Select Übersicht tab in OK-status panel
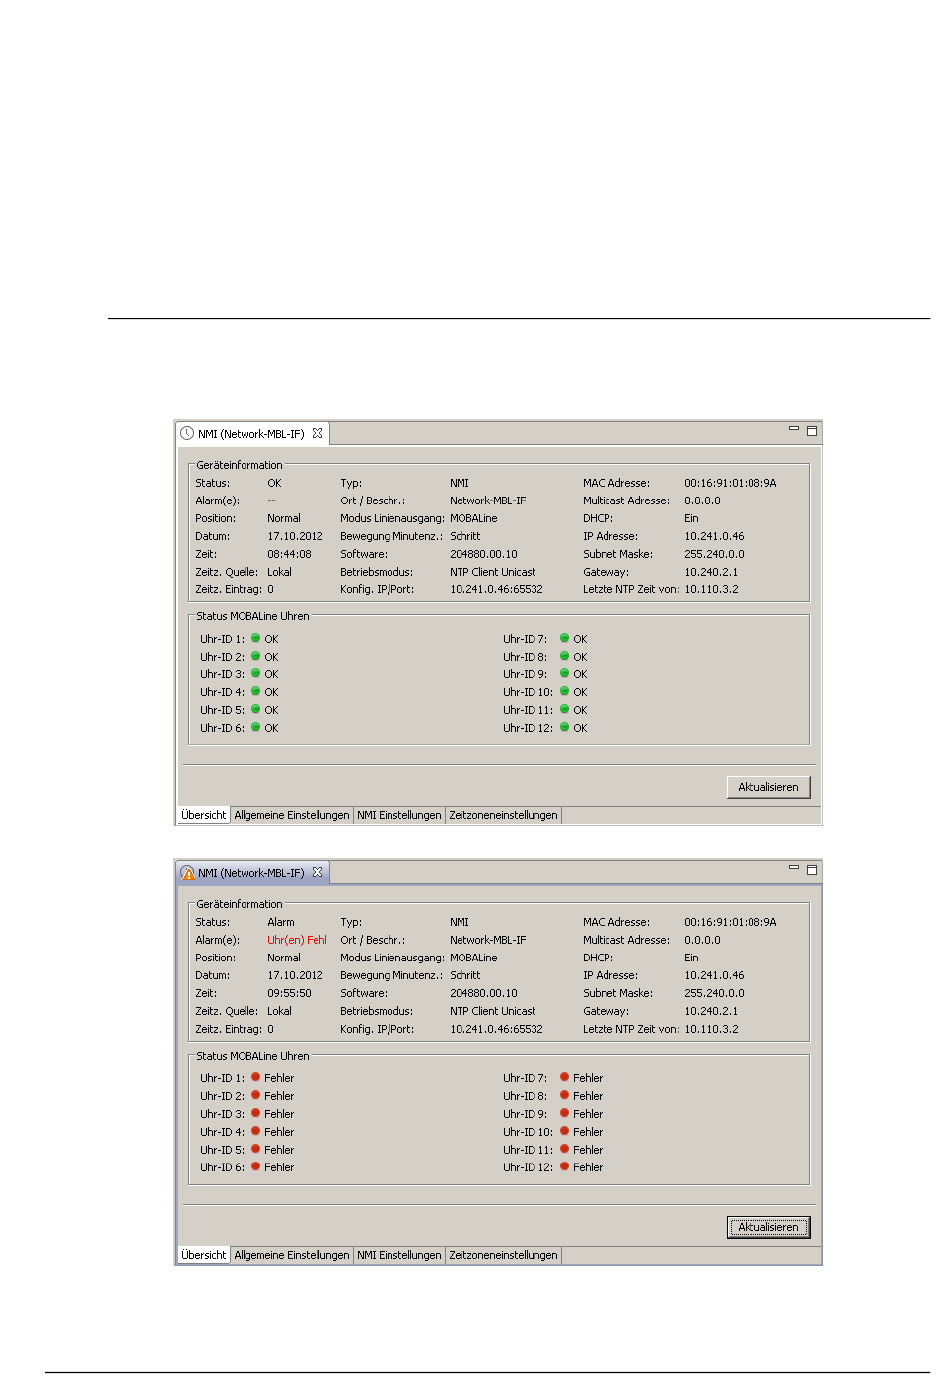Viewport: 950px width, 1388px height. point(204,815)
